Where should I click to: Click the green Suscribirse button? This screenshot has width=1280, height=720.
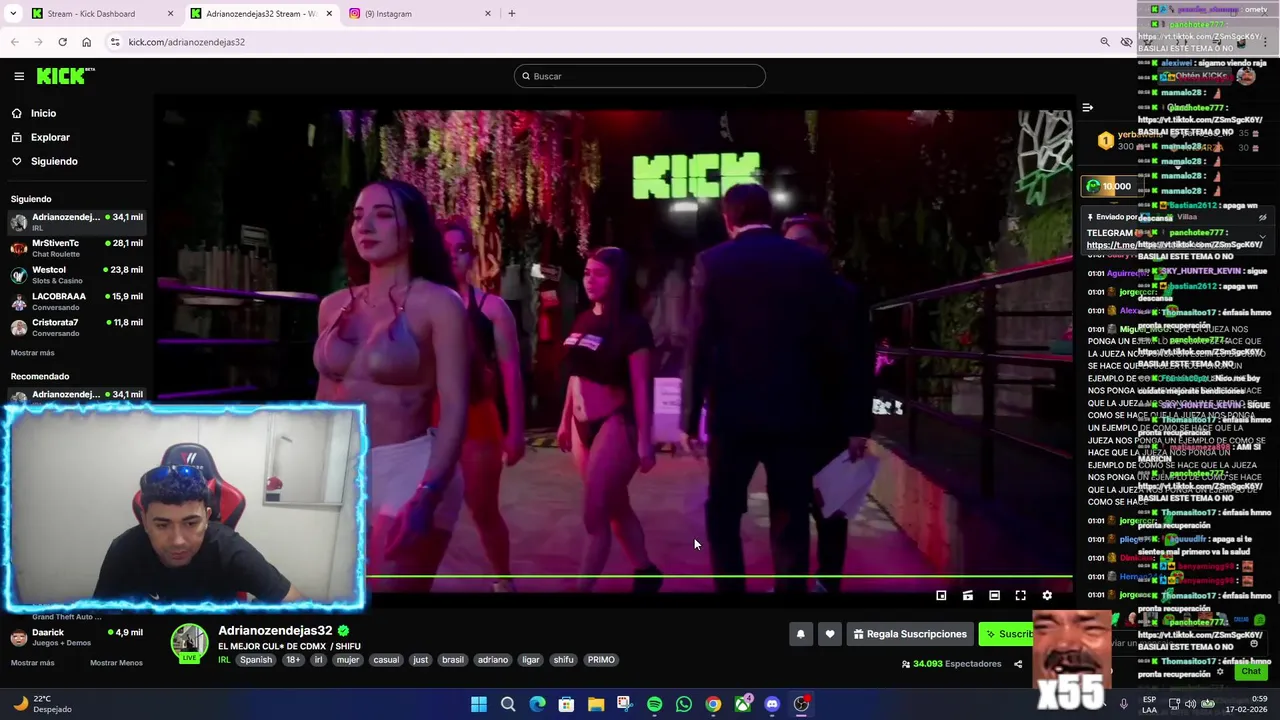point(1008,634)
